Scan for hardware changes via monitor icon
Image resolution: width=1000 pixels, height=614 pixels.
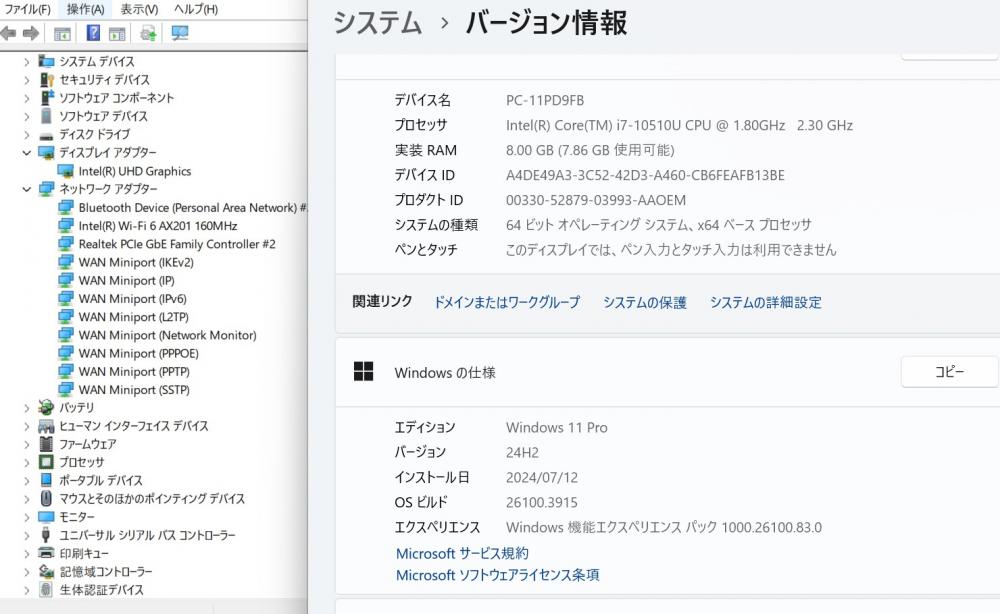180,33
